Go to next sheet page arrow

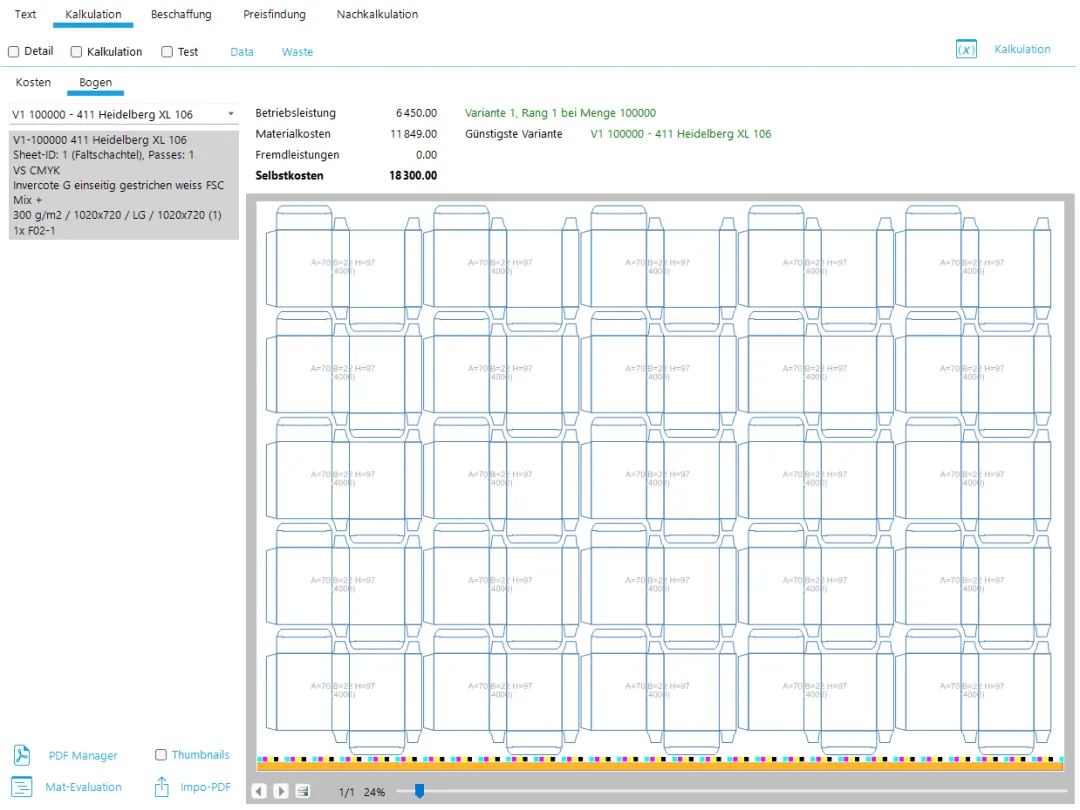(280, 791)
